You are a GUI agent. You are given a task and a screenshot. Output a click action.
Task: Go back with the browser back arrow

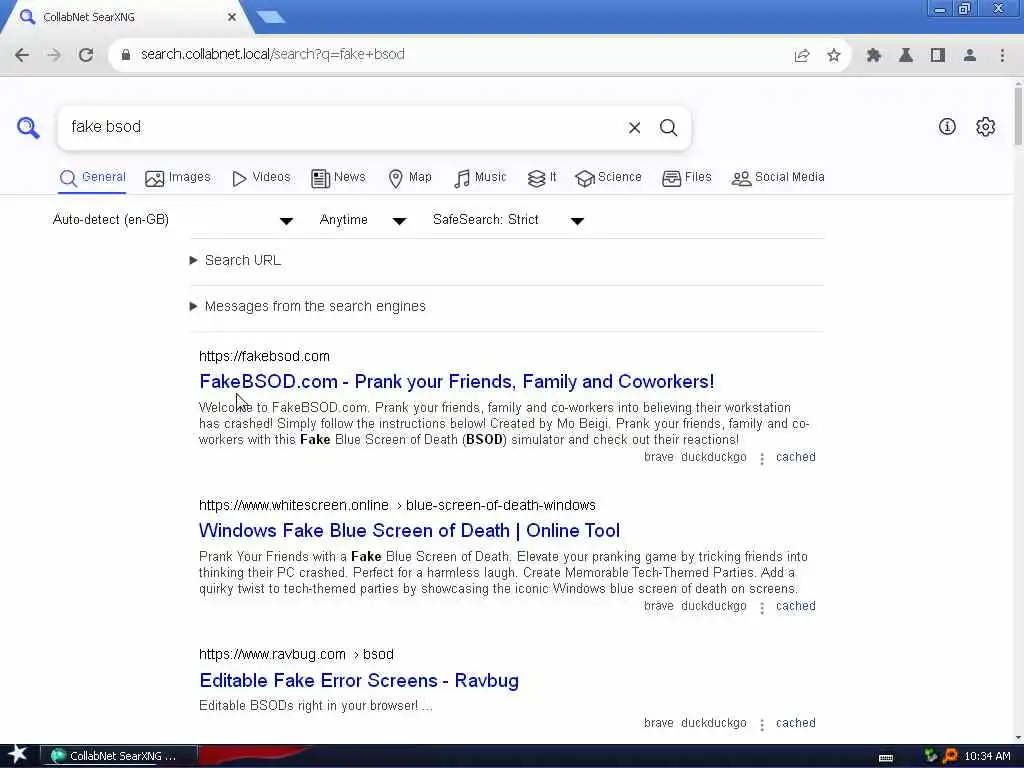[22, 55]
